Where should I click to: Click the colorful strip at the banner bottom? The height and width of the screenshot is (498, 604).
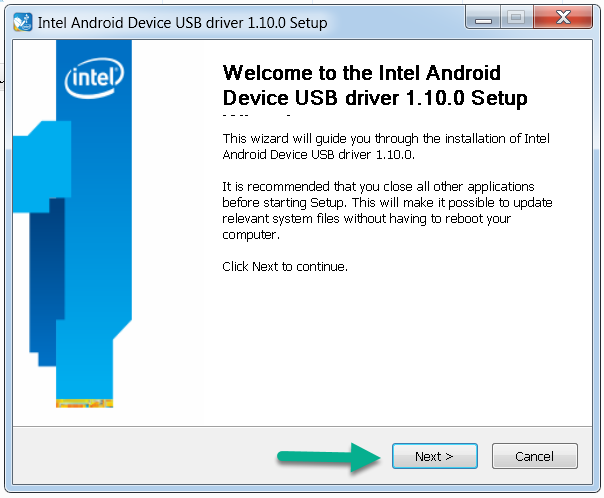click(x=84, y=404)
